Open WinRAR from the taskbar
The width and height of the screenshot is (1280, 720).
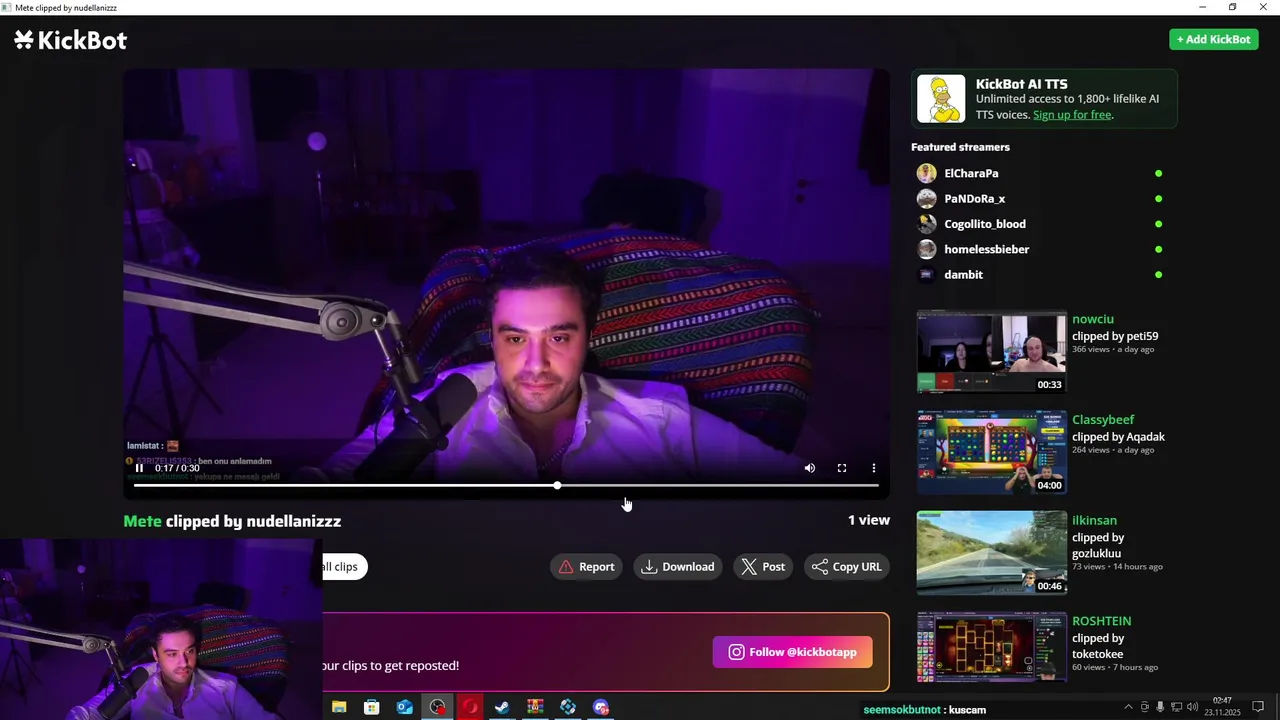pyautogui.click(x=535, y=707)
